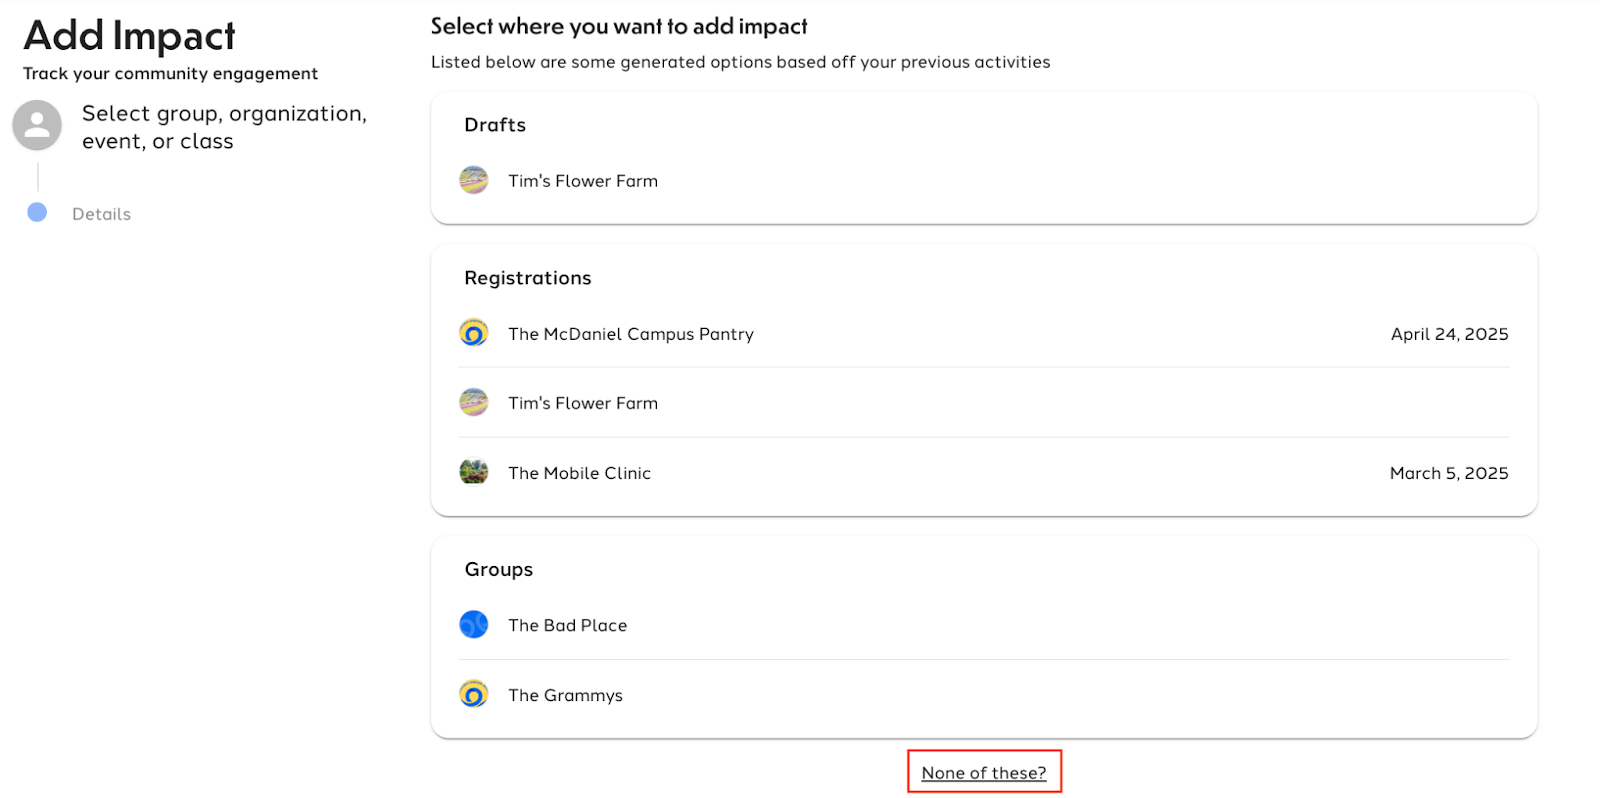The height and width of the screenshot is (798, 1600).
Task: Click the Select group, organization step label
Action: click(x=224, y=127)
